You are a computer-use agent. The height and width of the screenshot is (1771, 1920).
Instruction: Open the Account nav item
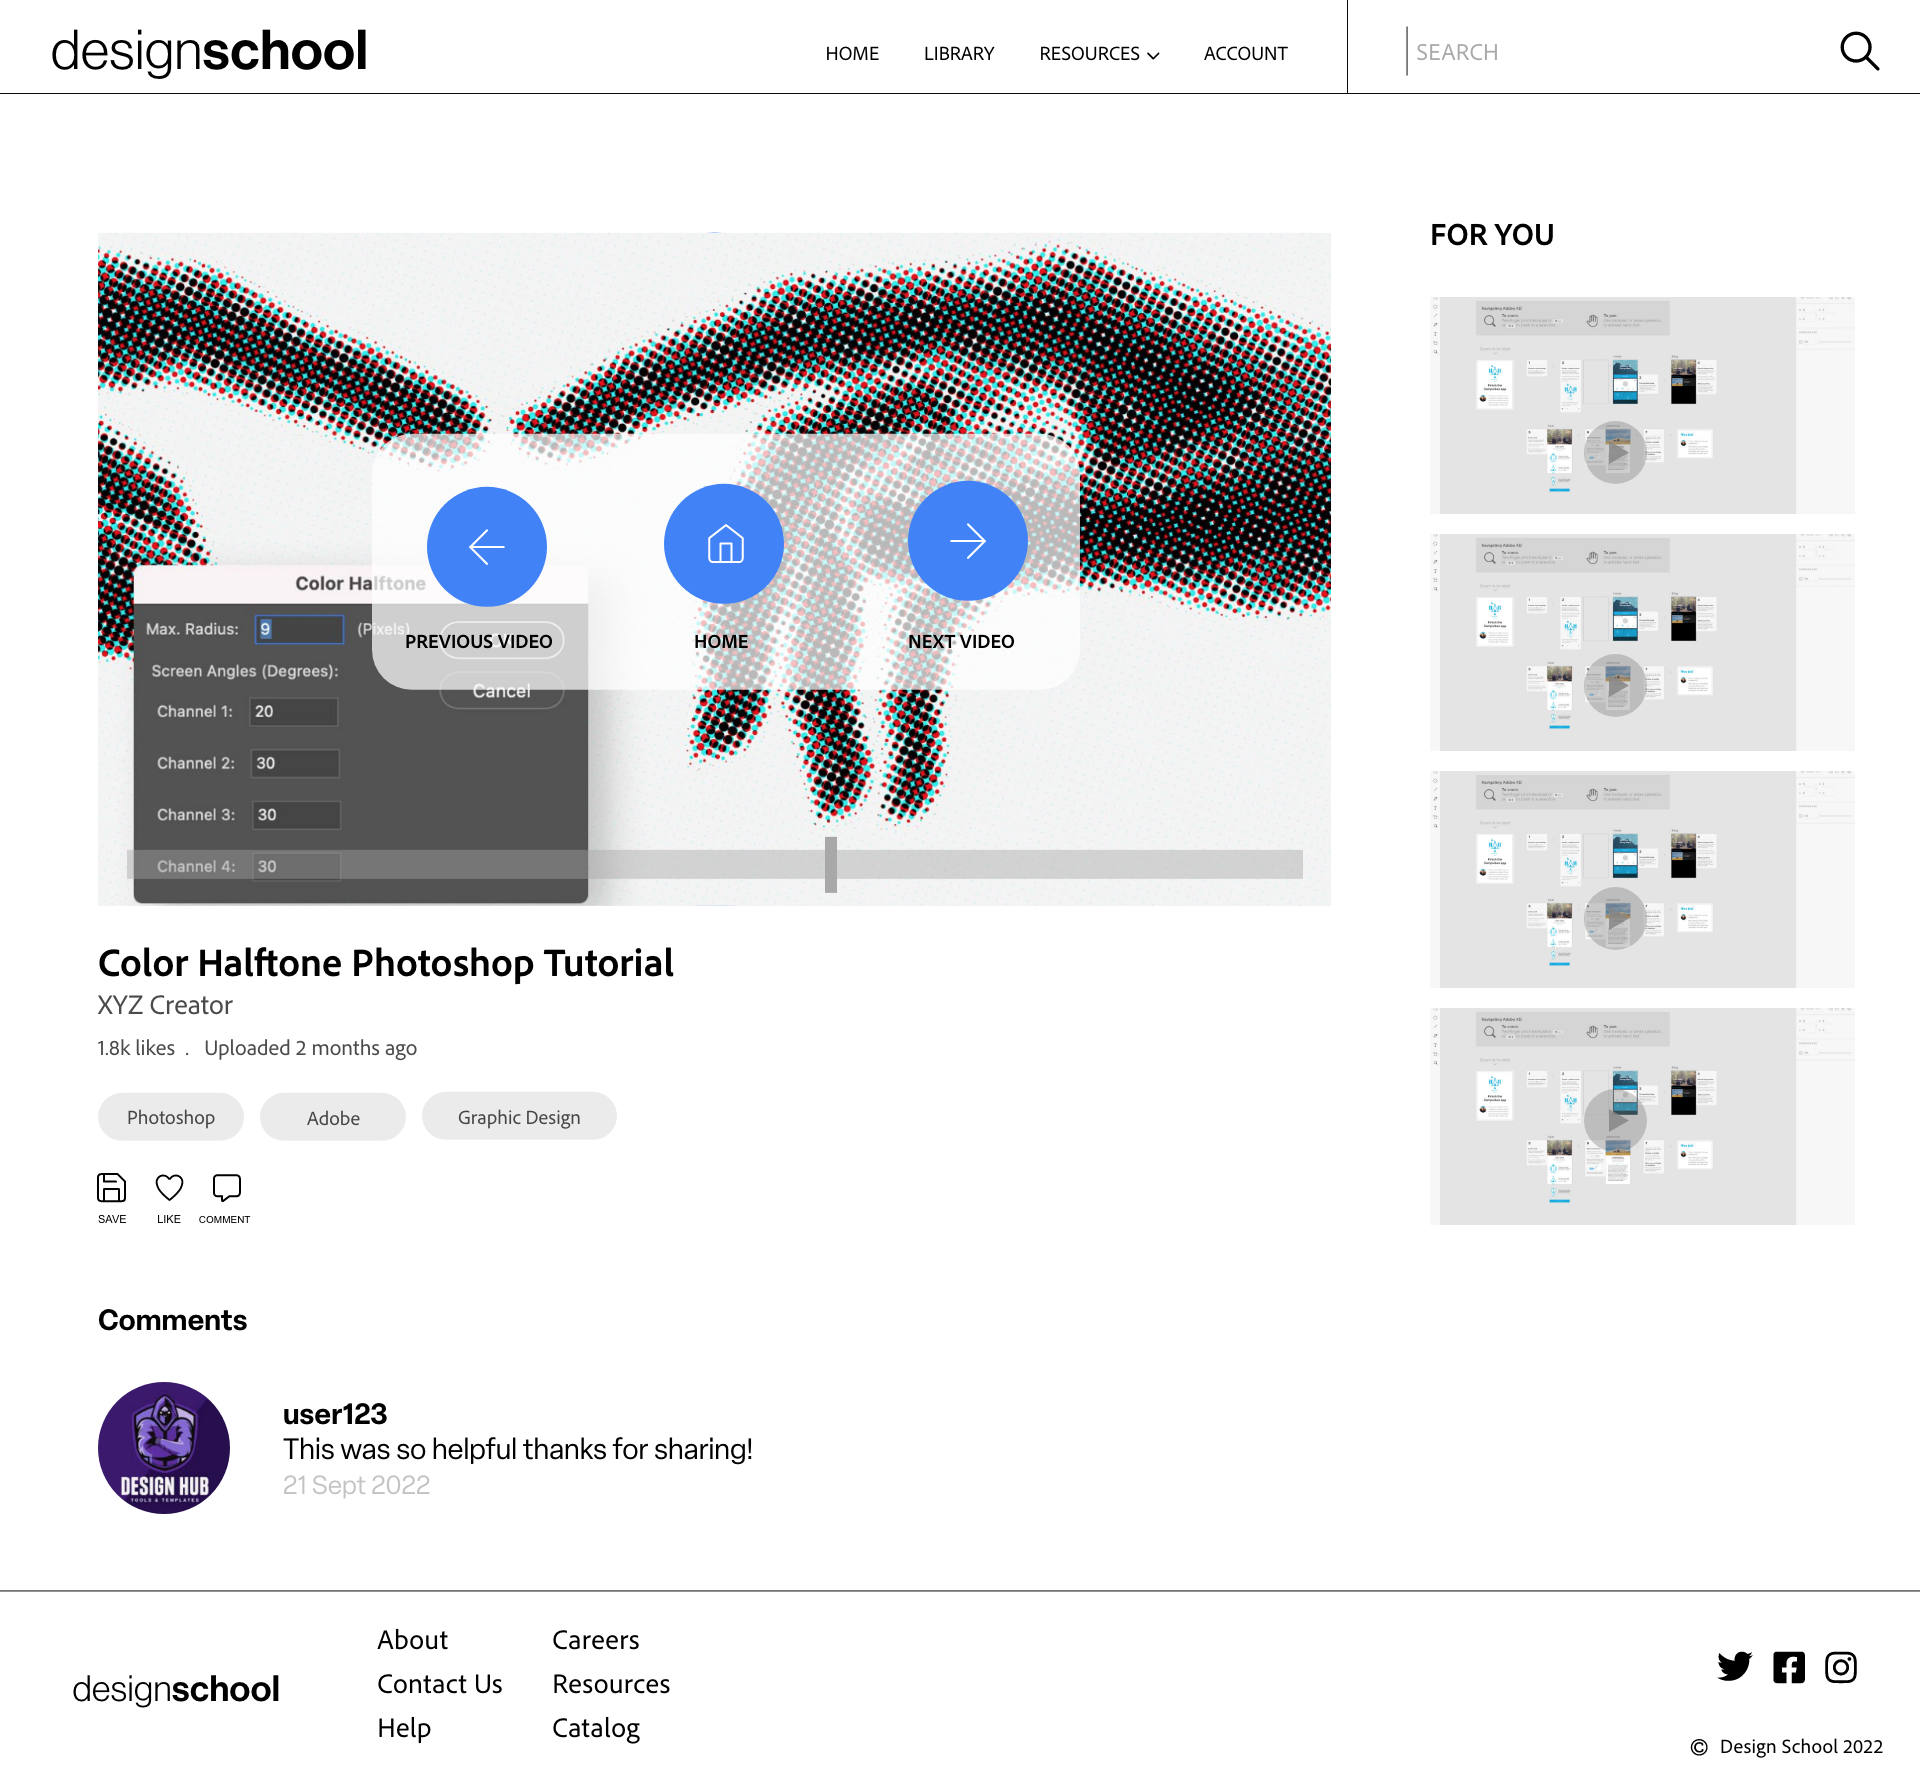click(x=1245, y=53)
